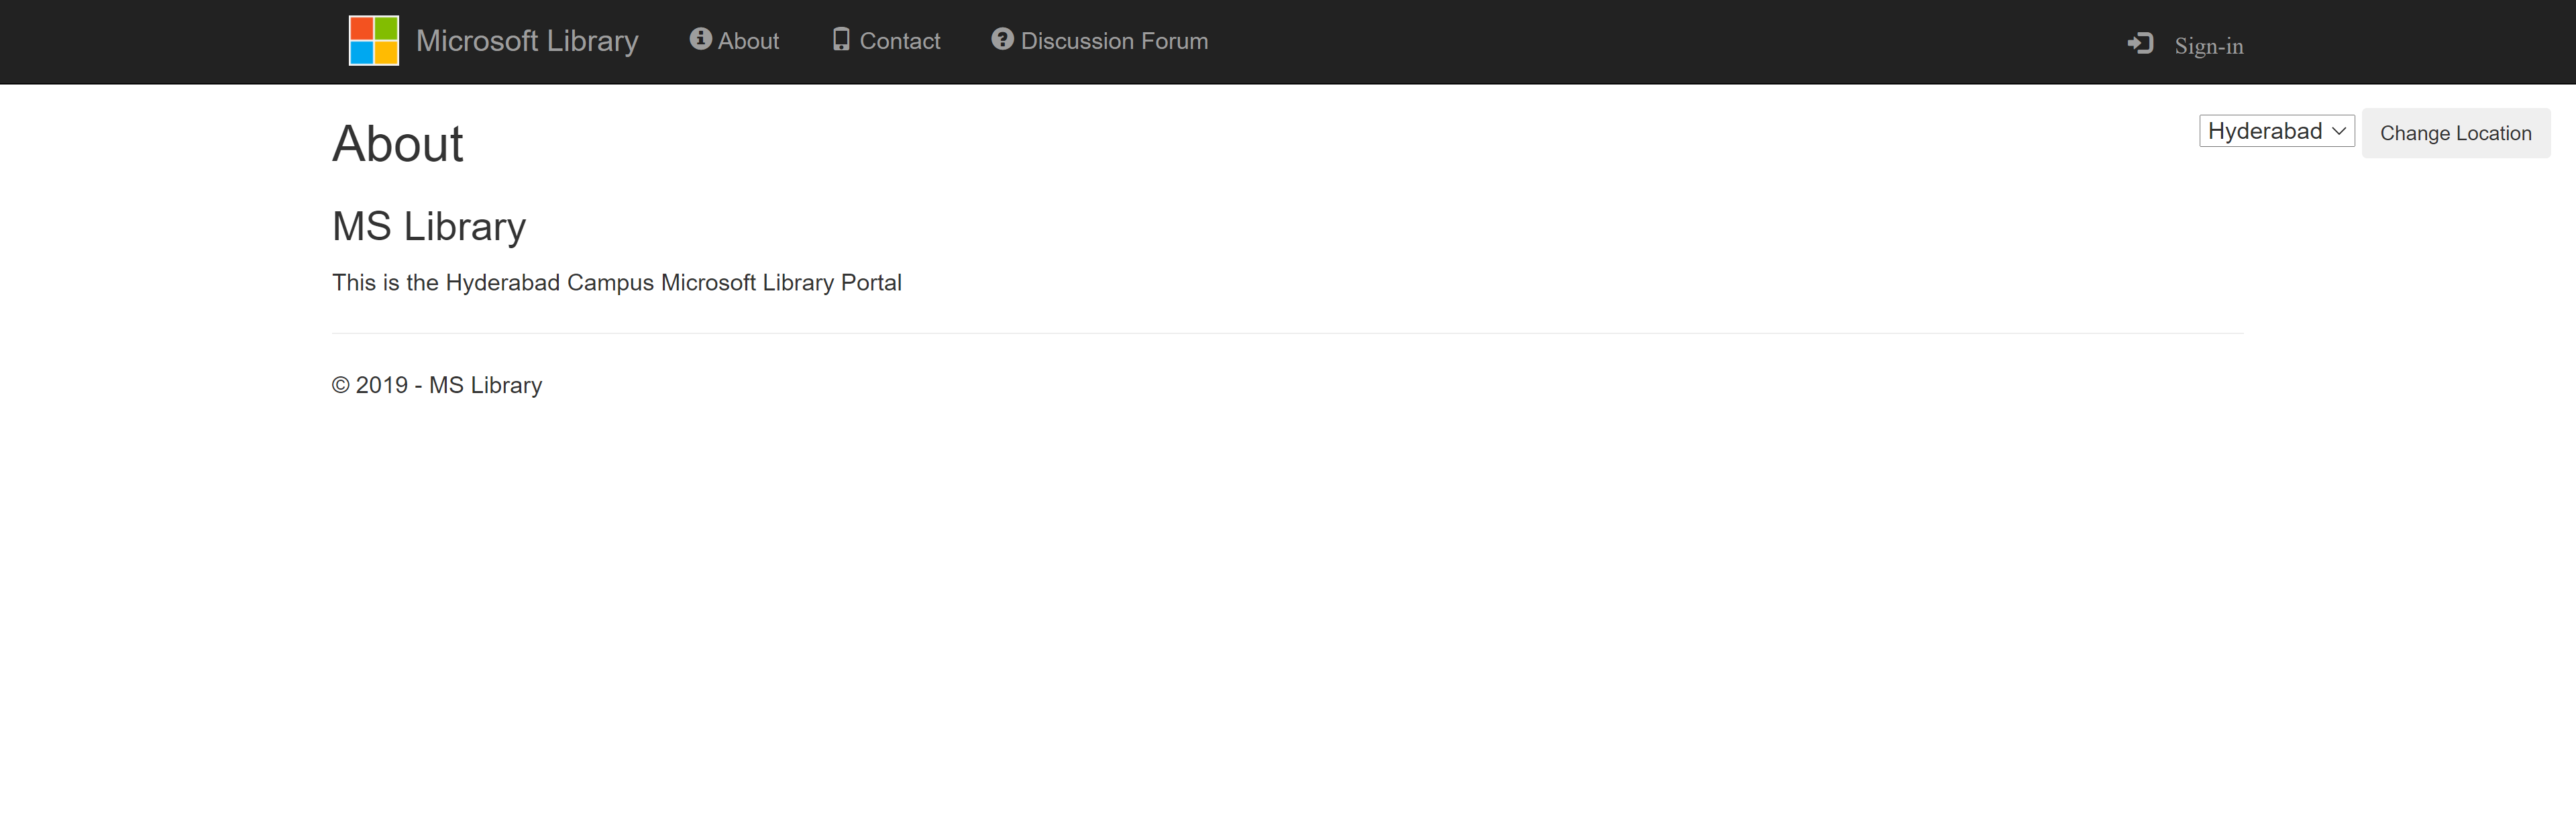Click the question mark icon beside Discussion Forum
Image resolution: width=2576 pixels, height=819 pixels.
(1002, 39)
